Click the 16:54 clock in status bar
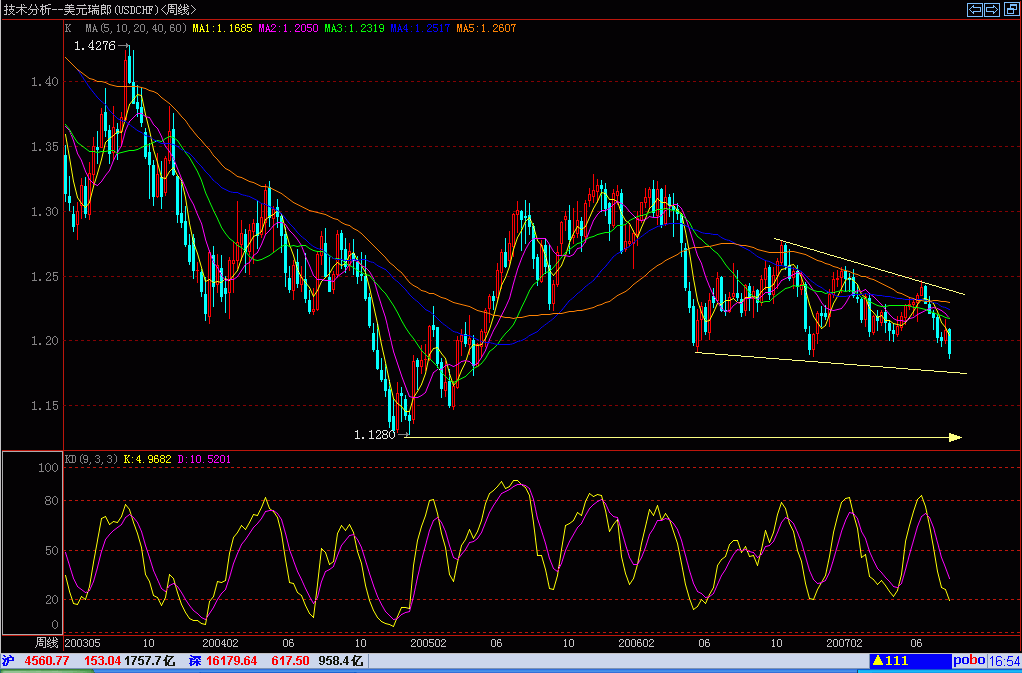Screen dimensions: 1022x673 1005,661
